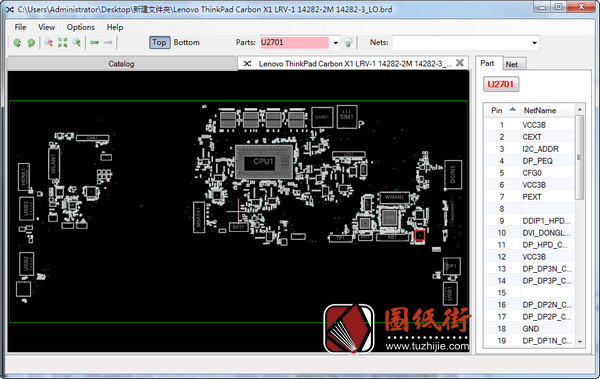Select pin 19 DP_DP1N_C row
The image size is (600, 379).
[530, 341]
